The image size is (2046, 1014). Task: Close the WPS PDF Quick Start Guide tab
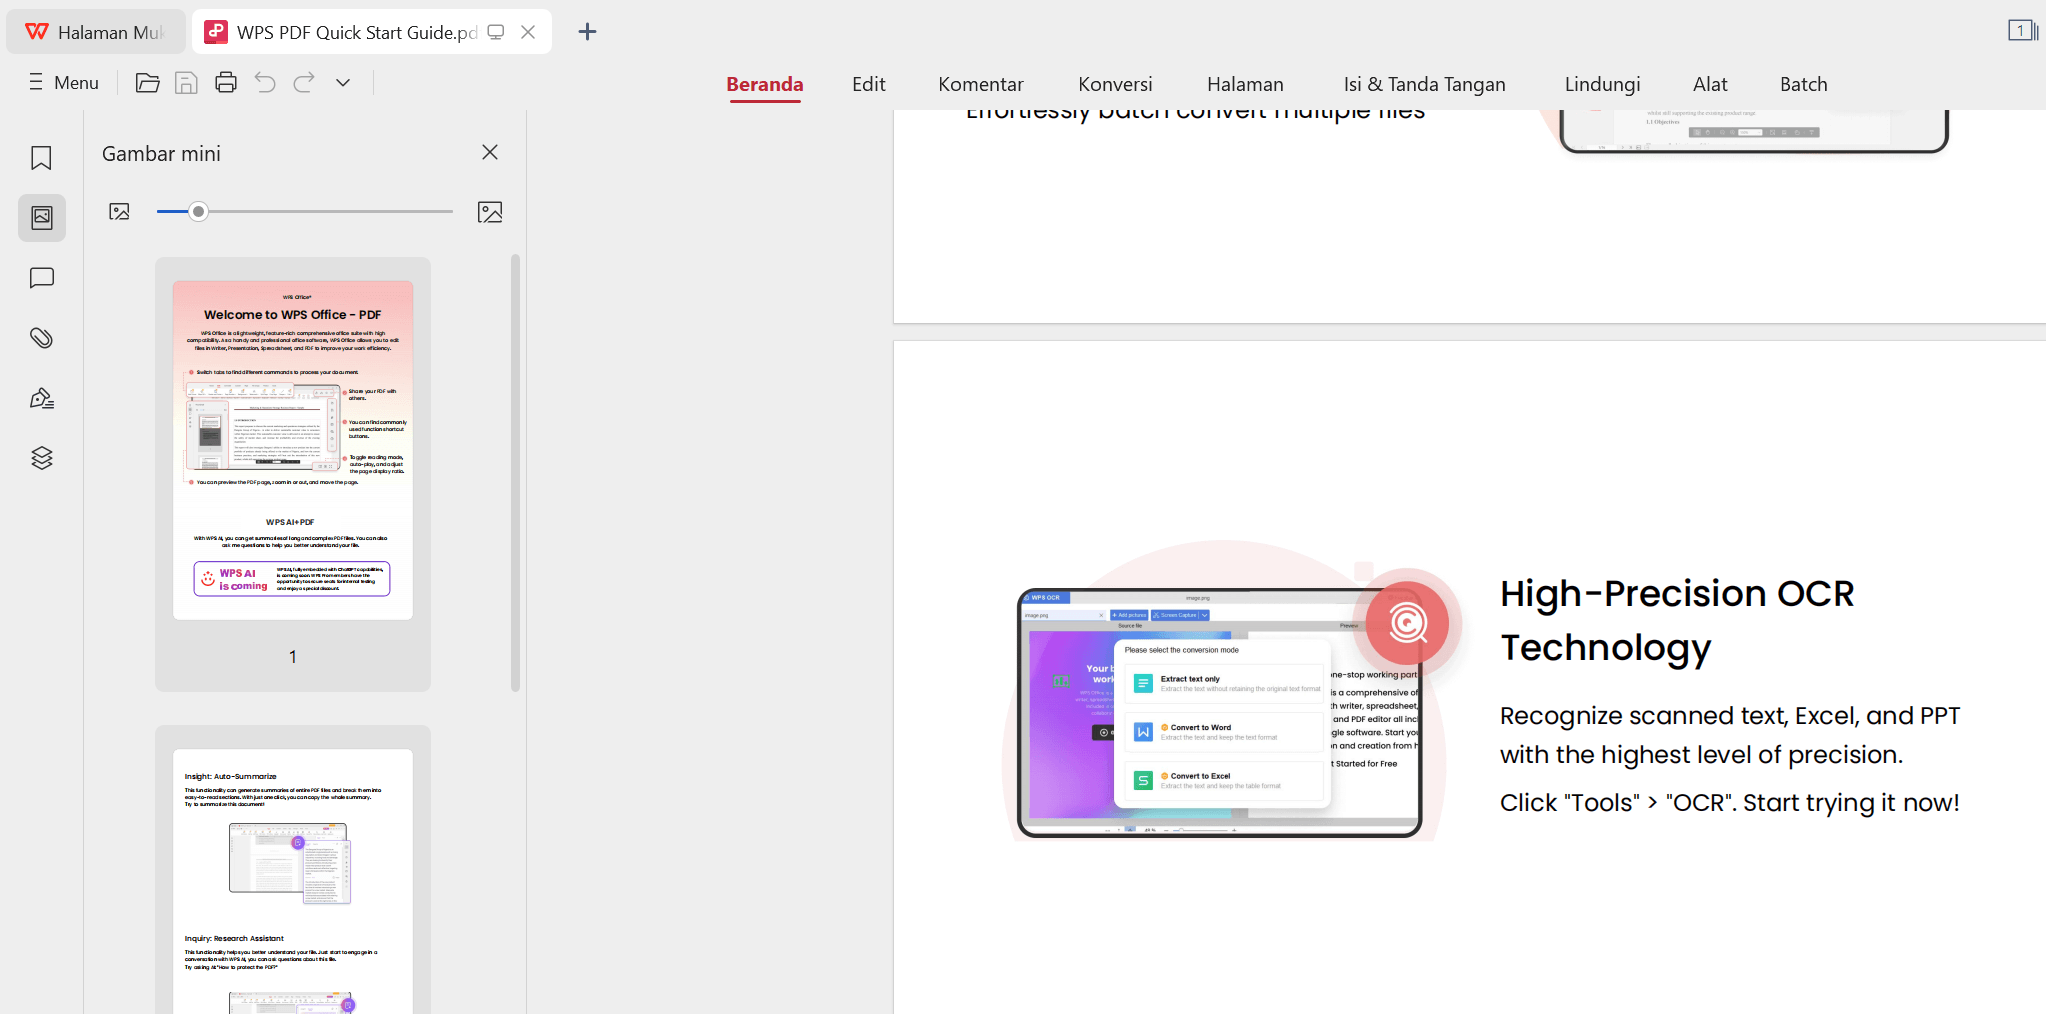click(x=528, y=32)
